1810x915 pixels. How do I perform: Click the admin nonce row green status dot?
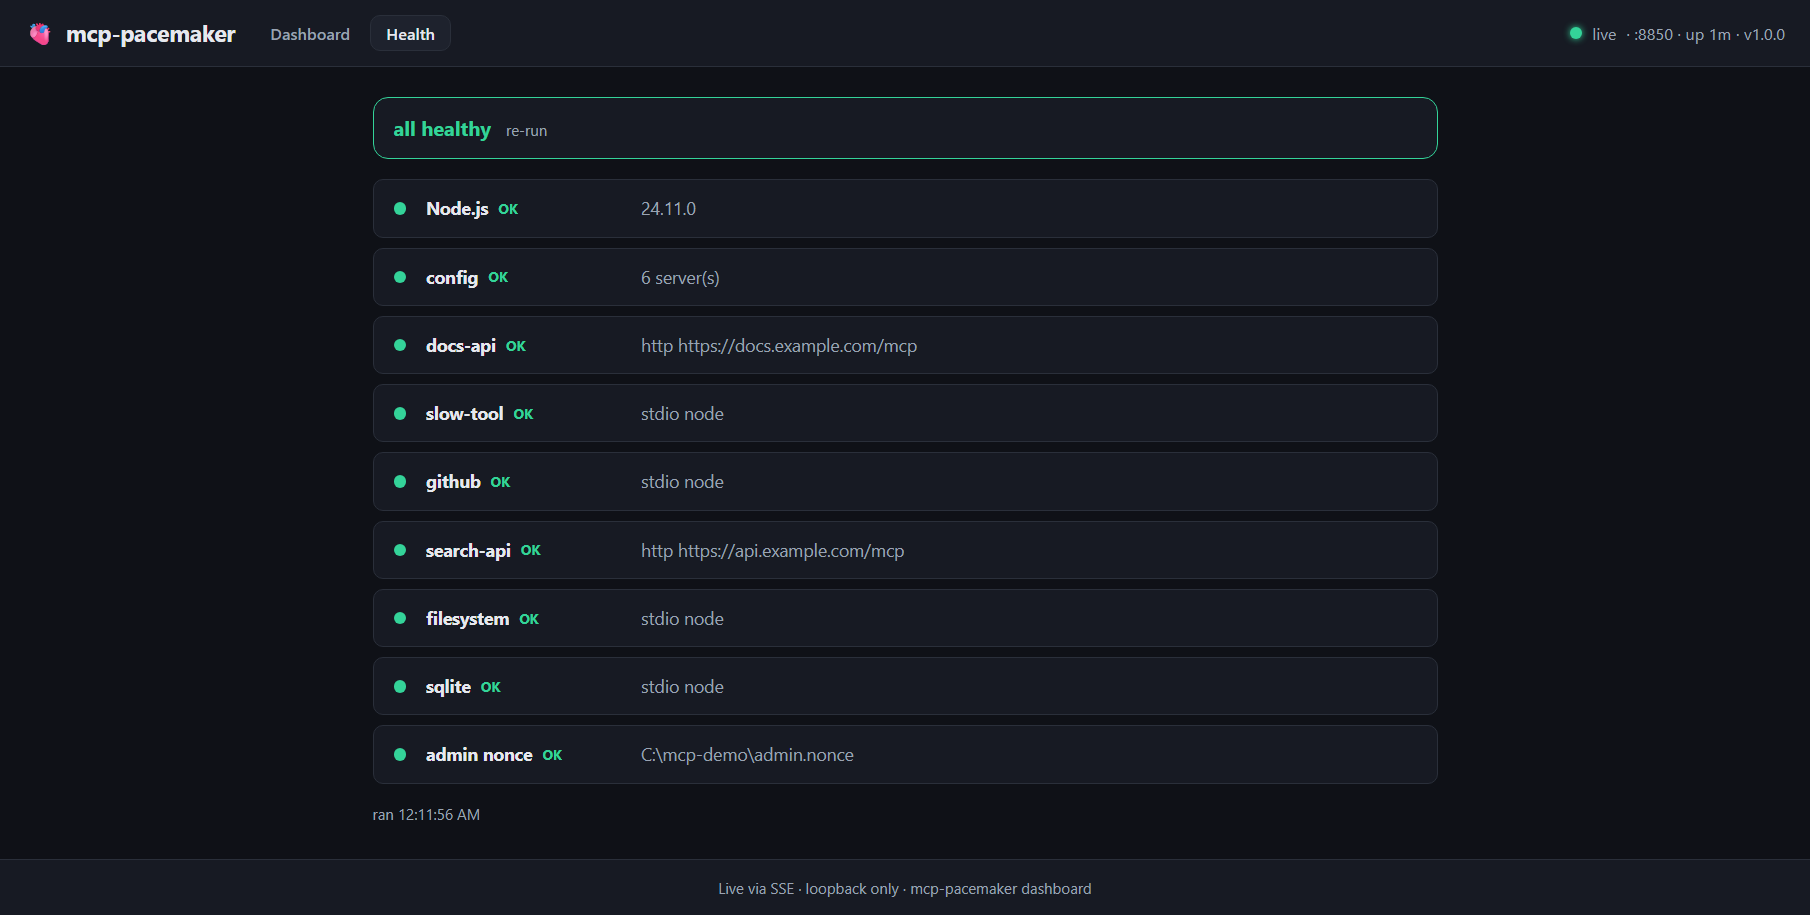pos(400,754)
